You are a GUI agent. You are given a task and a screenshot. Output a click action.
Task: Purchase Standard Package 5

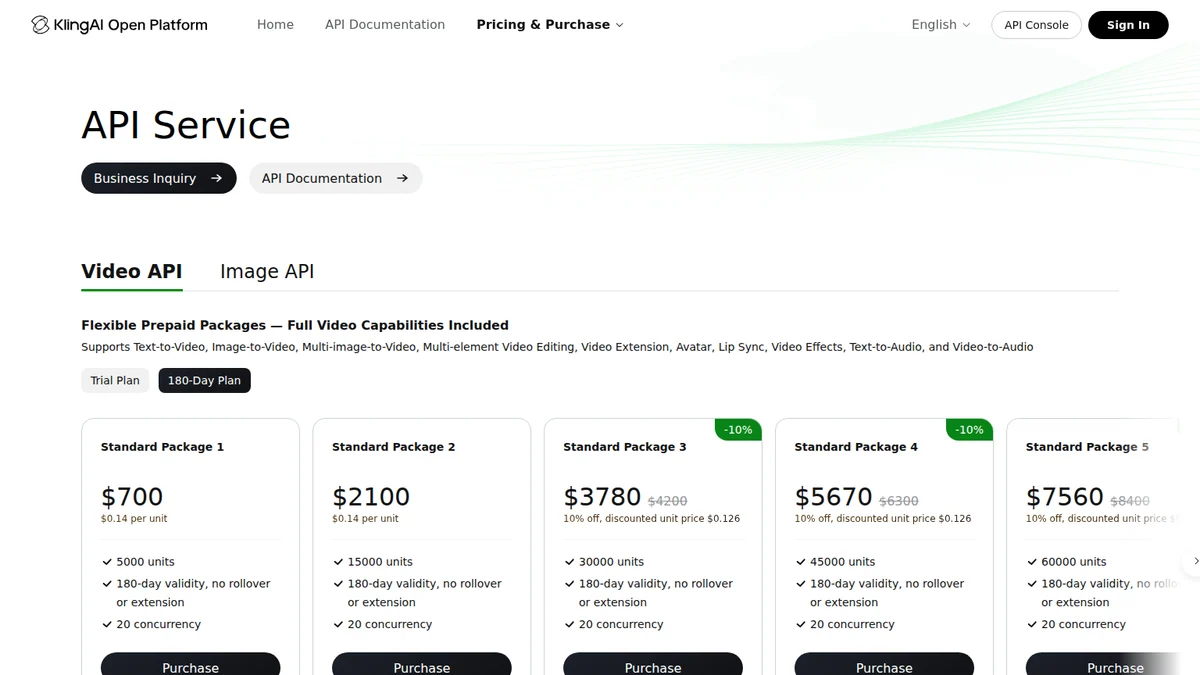tap(1102, 666)
